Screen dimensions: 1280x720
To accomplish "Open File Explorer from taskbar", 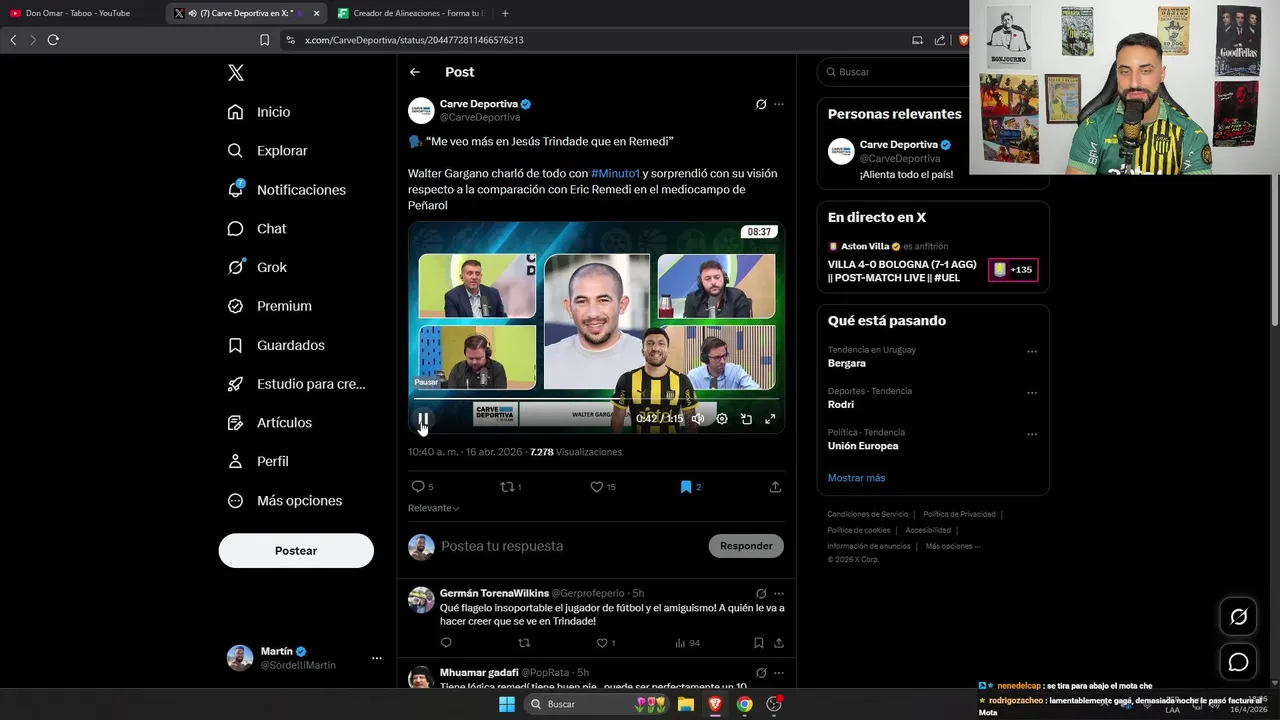I will (686, 704).
